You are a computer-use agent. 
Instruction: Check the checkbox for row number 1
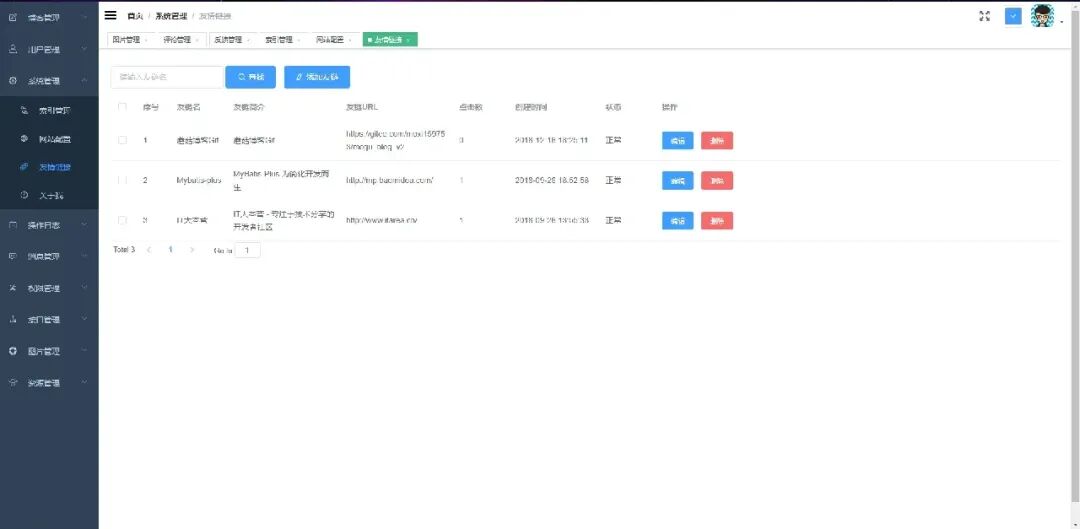pos(122,140)
